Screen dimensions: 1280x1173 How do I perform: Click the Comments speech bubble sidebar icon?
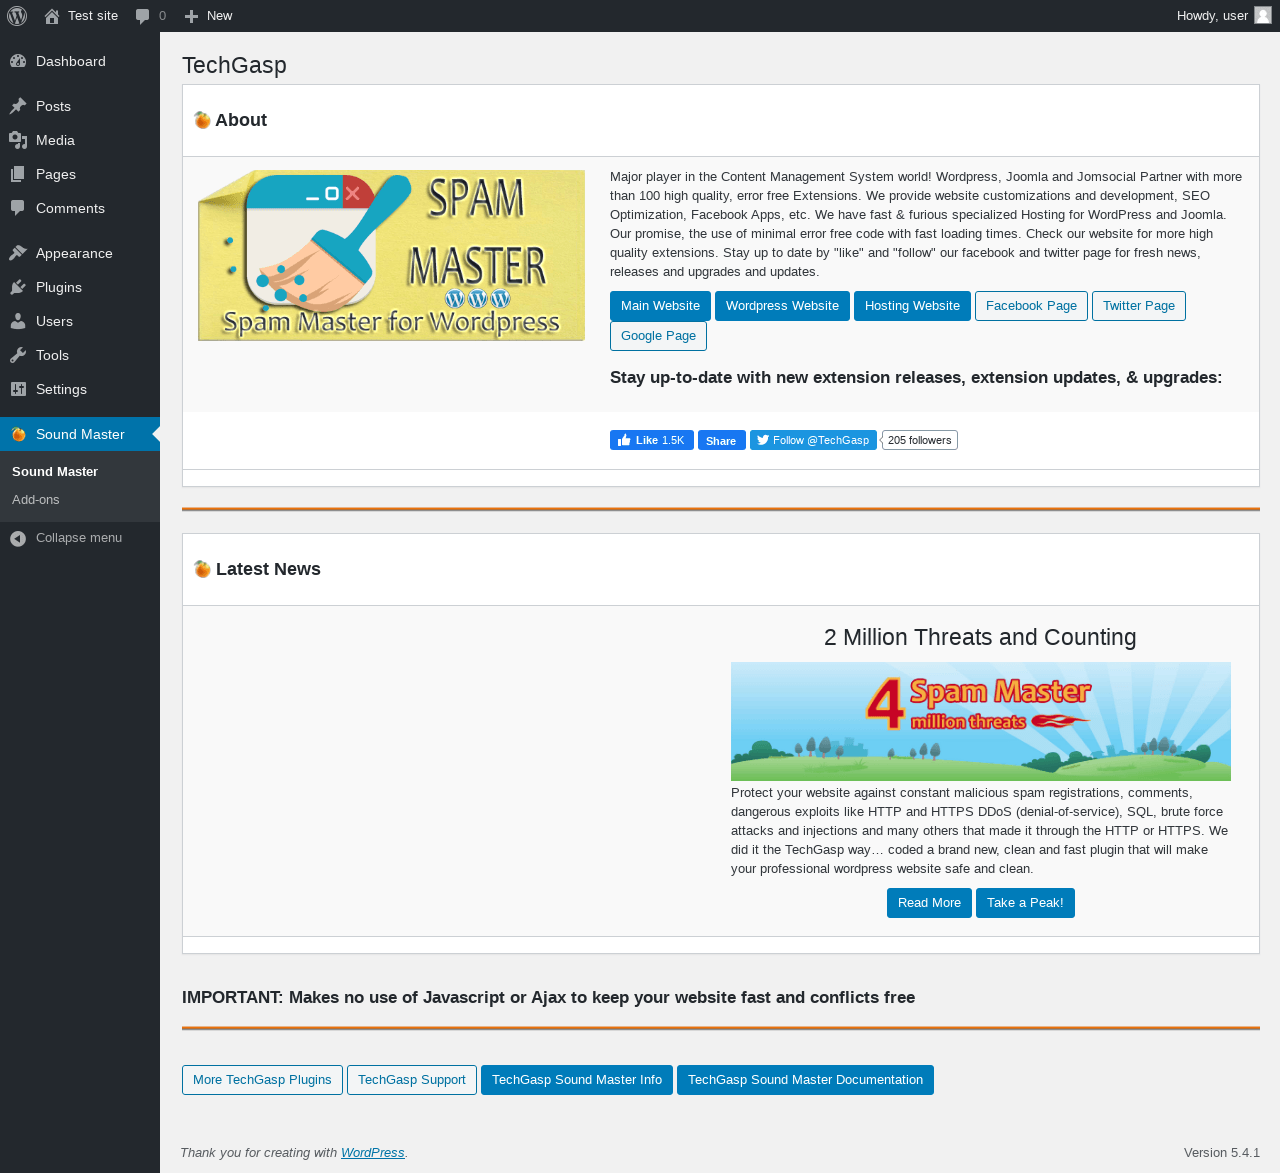[18, 208]
